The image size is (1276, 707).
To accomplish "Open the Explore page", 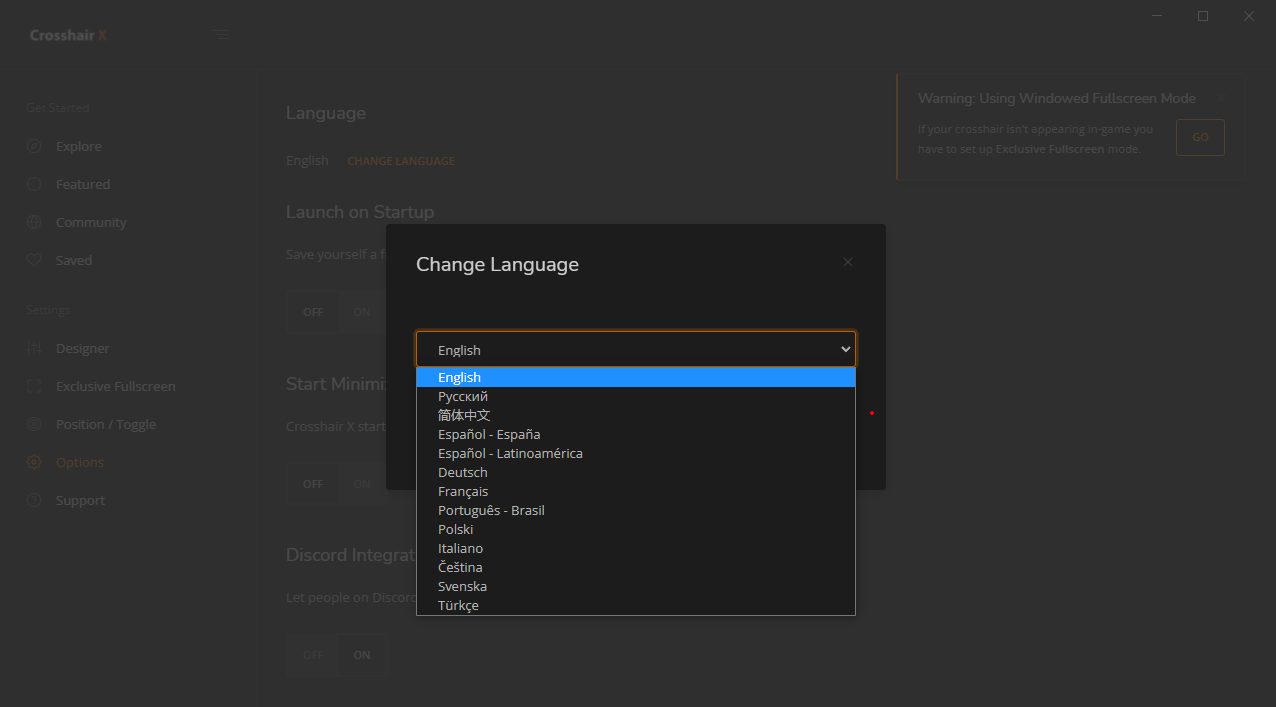I will coord(79,146).
